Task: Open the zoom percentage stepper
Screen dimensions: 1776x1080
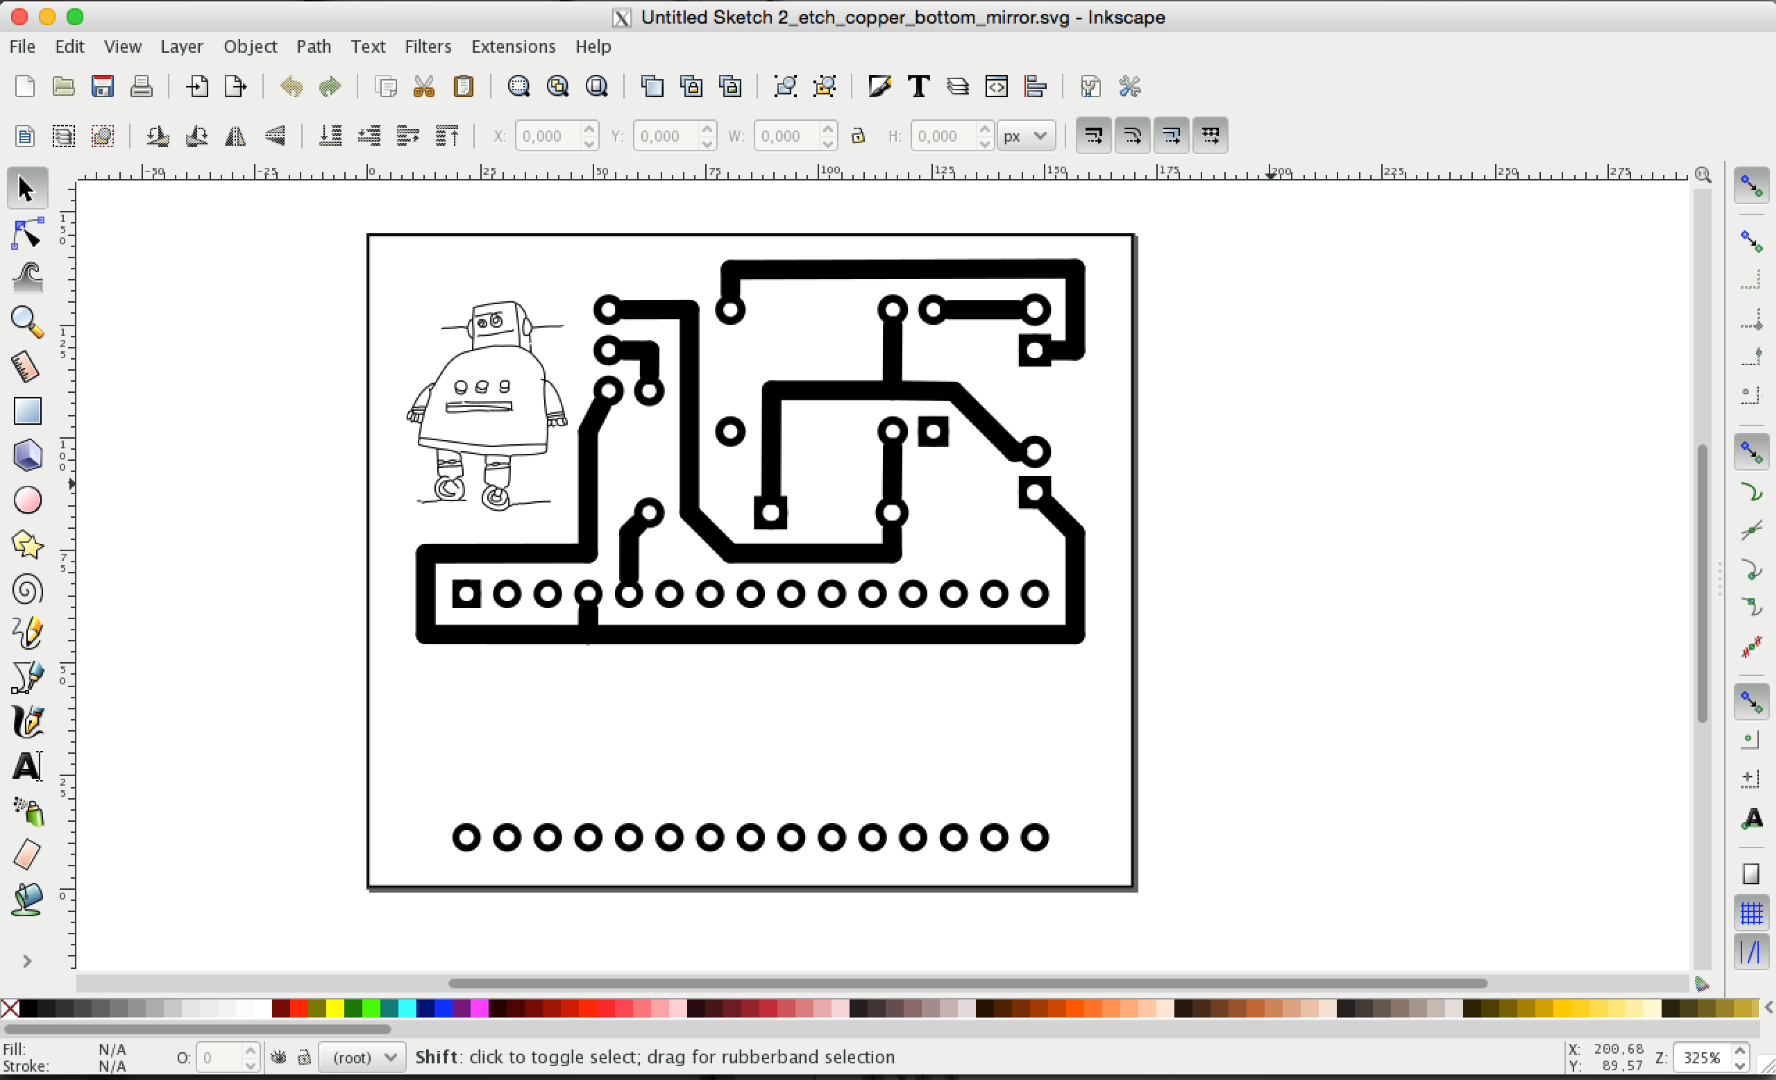Action: 1710,1056
